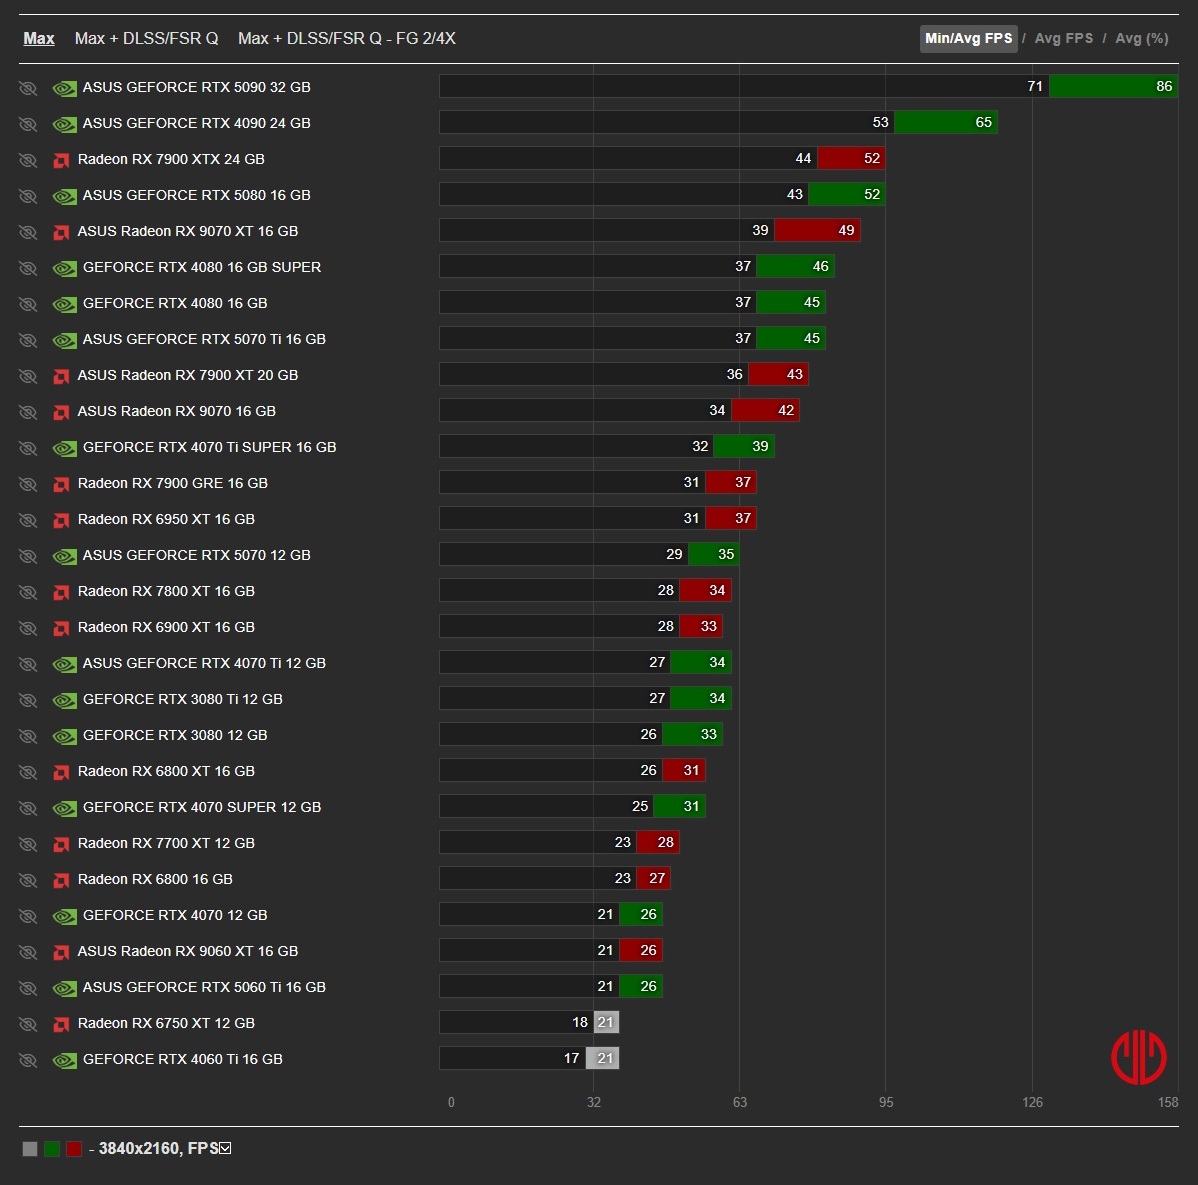Toggle visibility of Radeon RX 7900 XTX 24 GB
Viewport: 1198px width, 1185px height.
pyautogui.click(x=28, y=160)
